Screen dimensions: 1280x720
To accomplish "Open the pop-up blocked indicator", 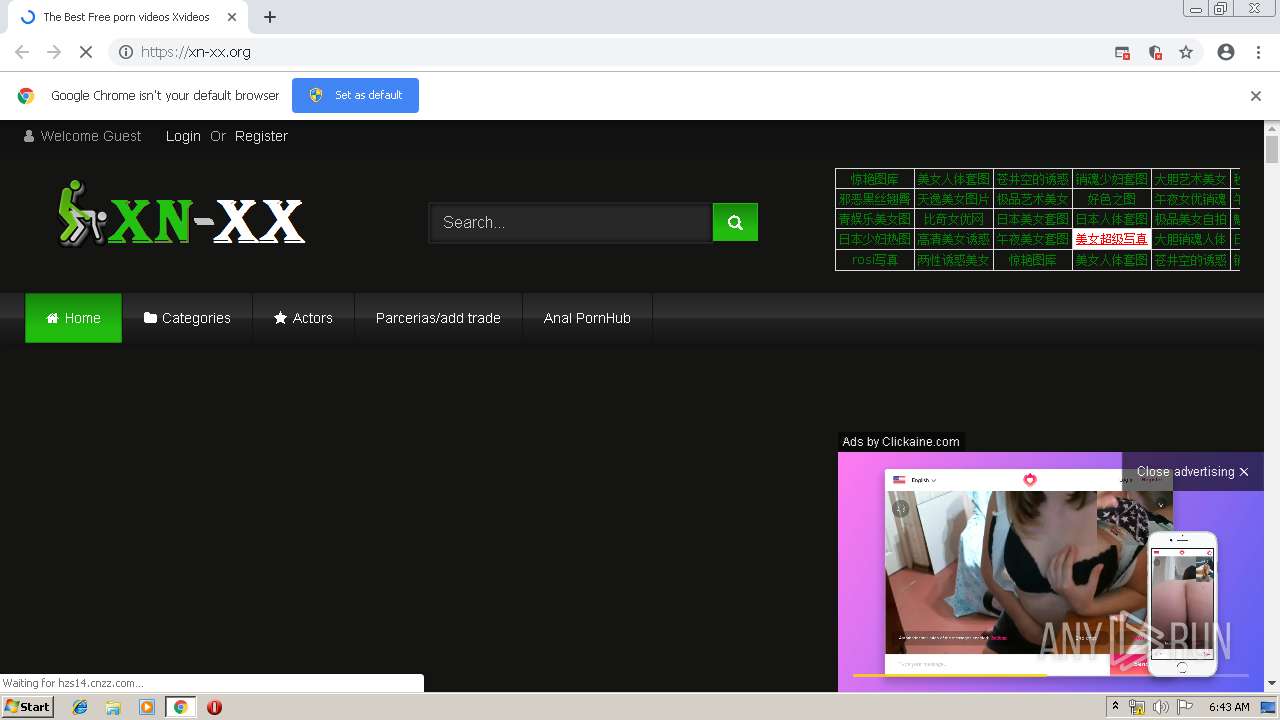I will (x=1122, y=52).
